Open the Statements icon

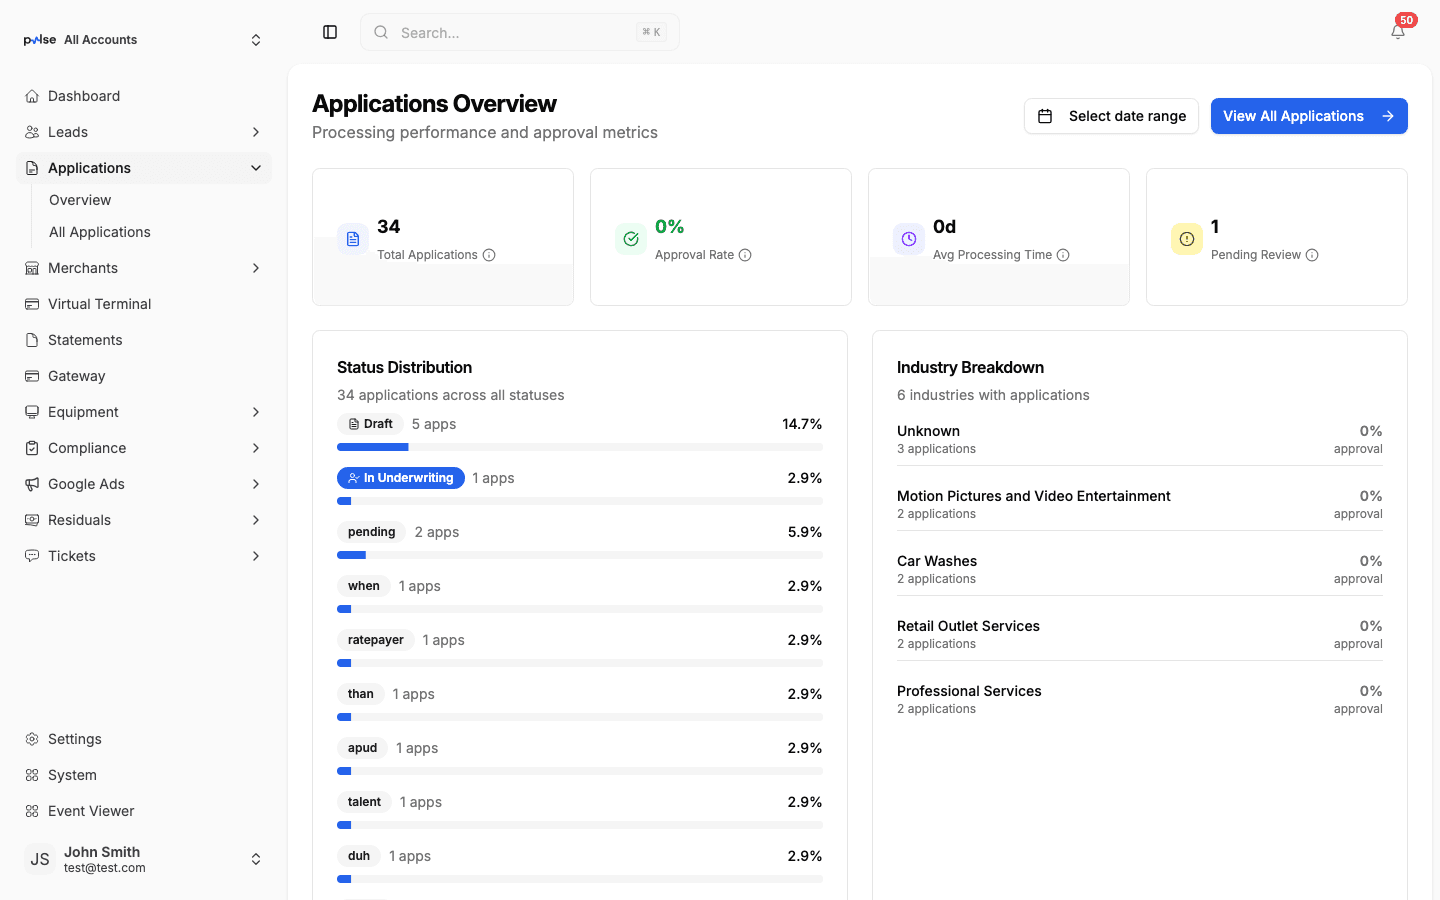(33, 339)
